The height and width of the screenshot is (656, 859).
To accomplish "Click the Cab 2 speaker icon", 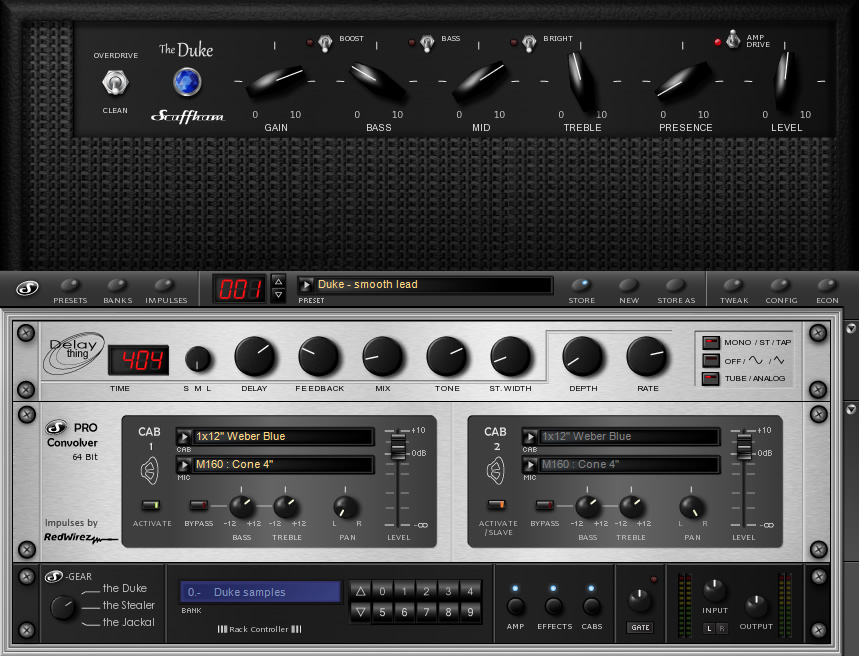I will [x=496, y=471].
